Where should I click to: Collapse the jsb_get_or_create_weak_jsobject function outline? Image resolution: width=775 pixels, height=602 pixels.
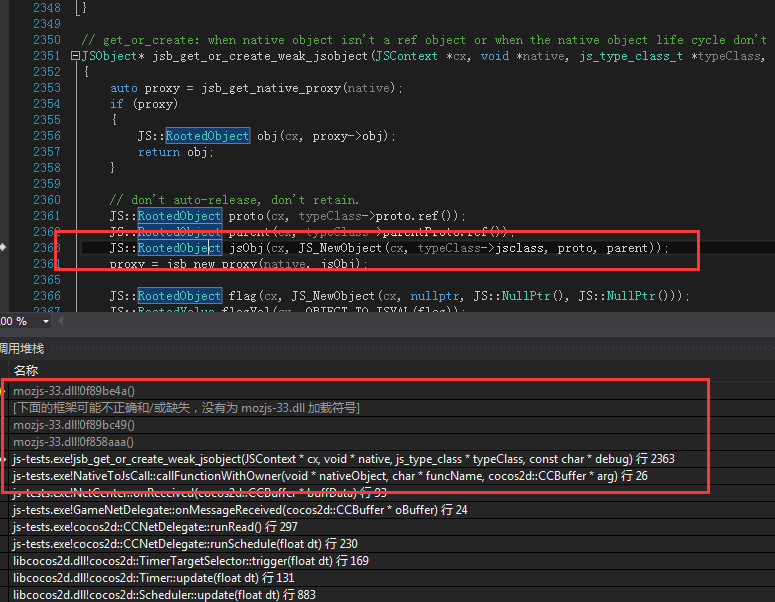click(x=75, y=56)
